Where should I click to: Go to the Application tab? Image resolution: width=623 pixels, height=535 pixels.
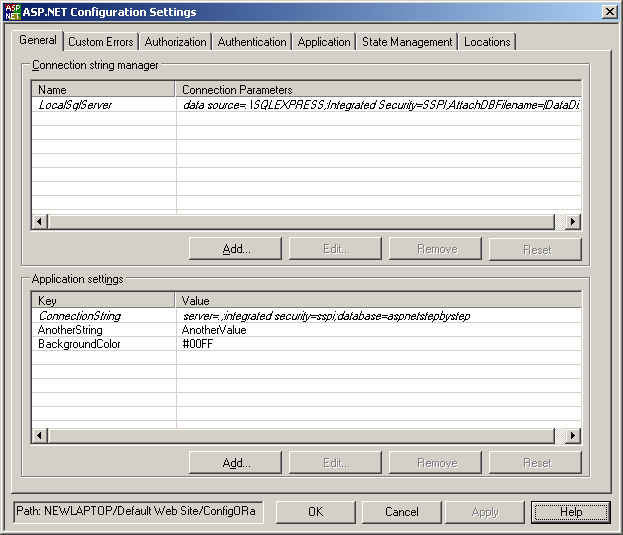[x=324, y=42]
